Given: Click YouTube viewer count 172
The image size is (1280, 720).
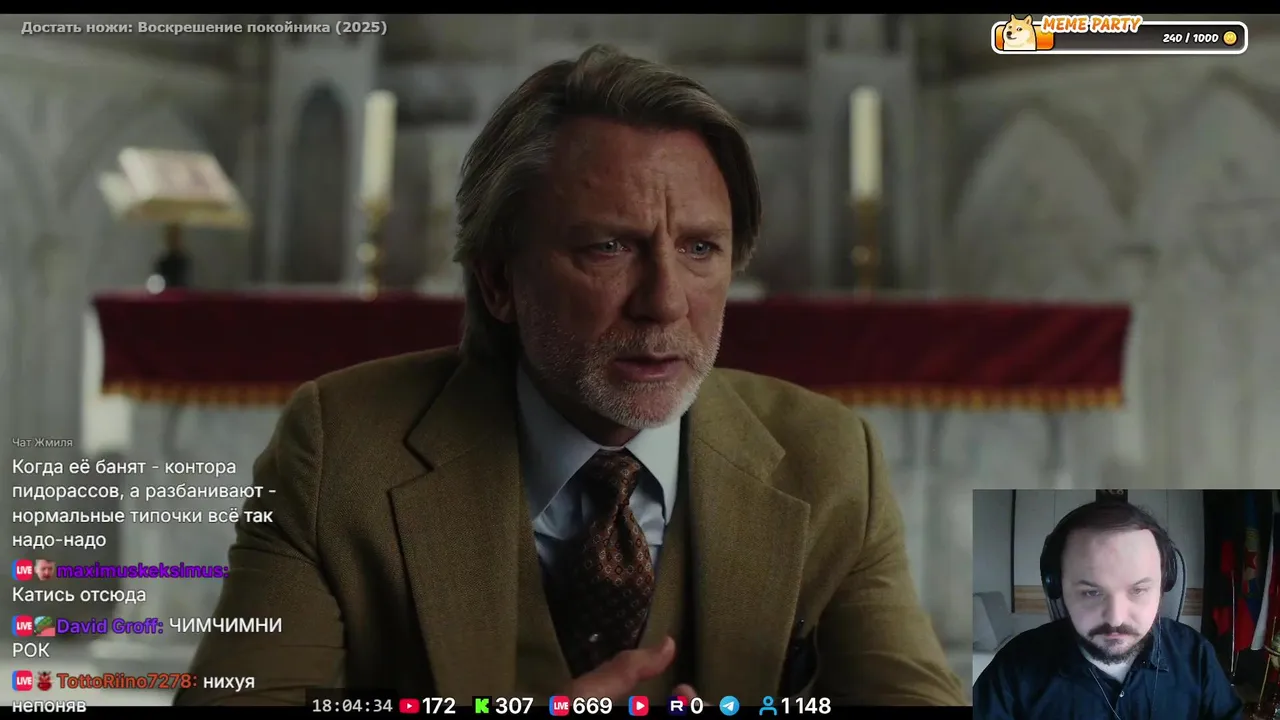Looking at the screenshot, I should coord(439,706).
